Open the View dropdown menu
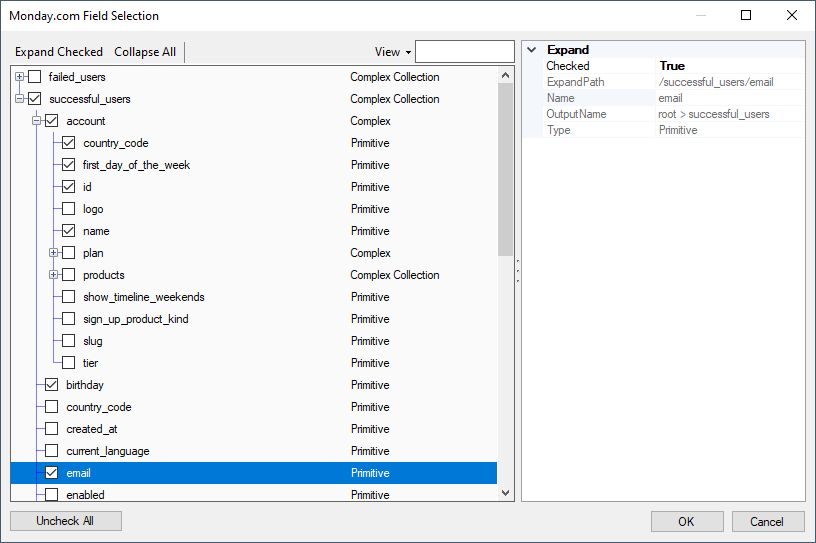This screenshot has height=543, width=816. [x=393, y=52]
